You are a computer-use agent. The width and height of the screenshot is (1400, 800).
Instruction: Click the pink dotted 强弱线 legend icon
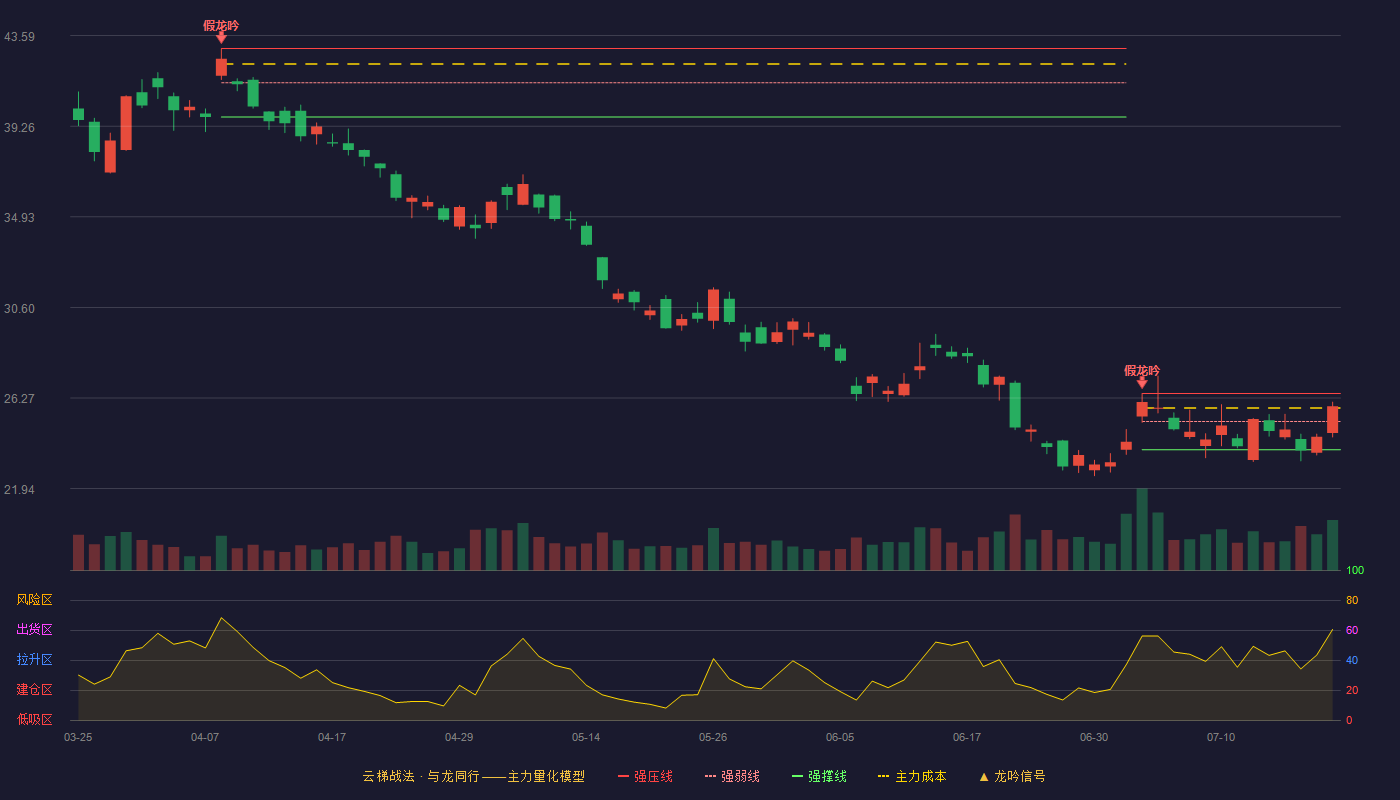(x=710, y=776)
